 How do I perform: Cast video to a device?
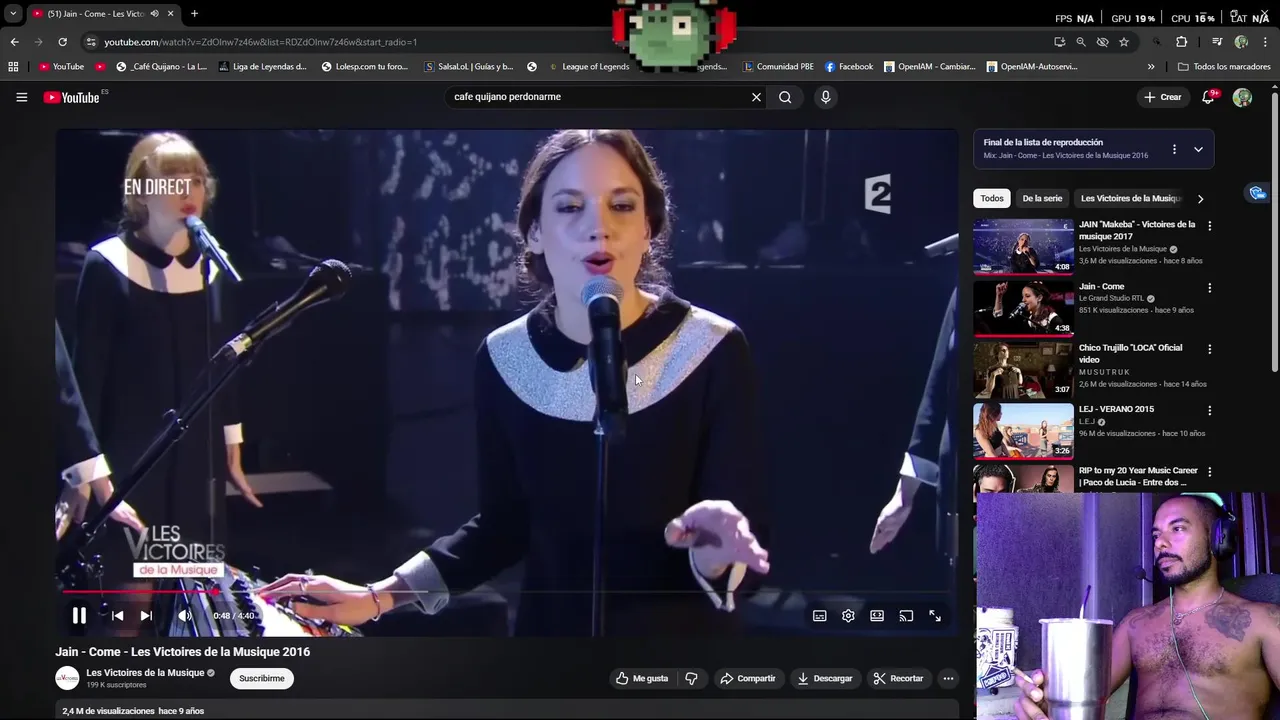906,616
